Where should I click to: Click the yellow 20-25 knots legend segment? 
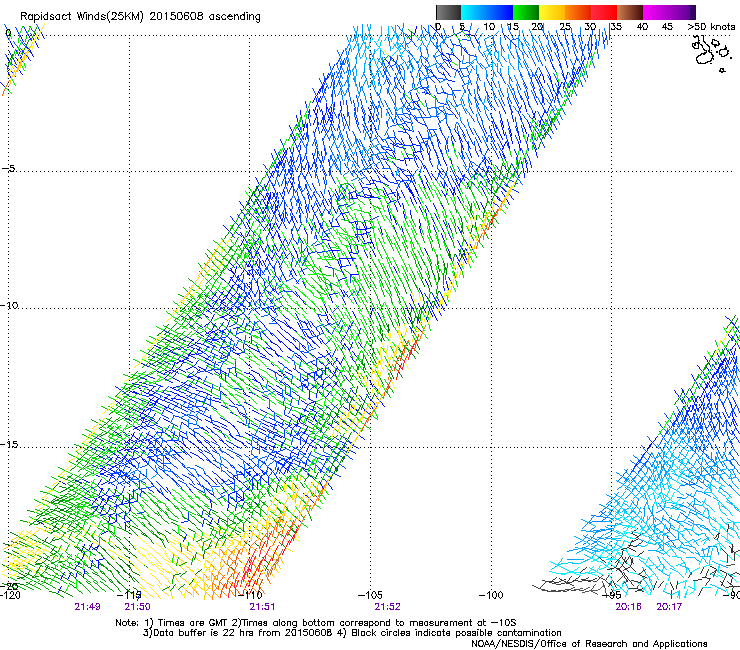click(552, 12)
